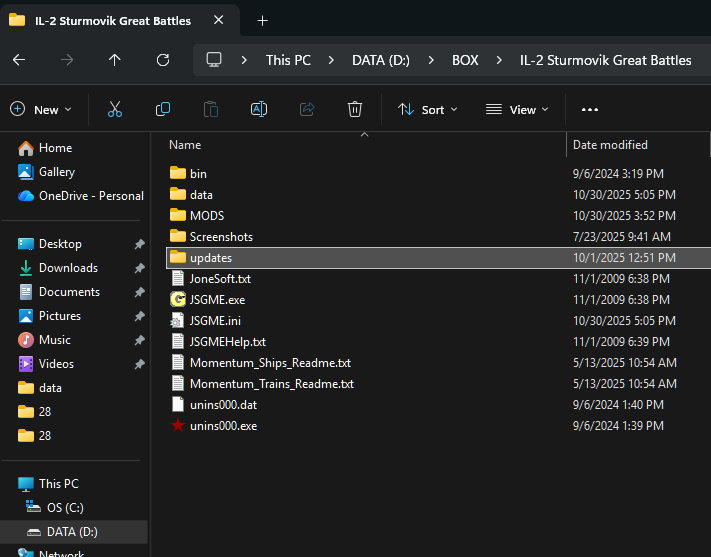
Task: Sort files by Date modified column
Action: click(x=610, y=145)
